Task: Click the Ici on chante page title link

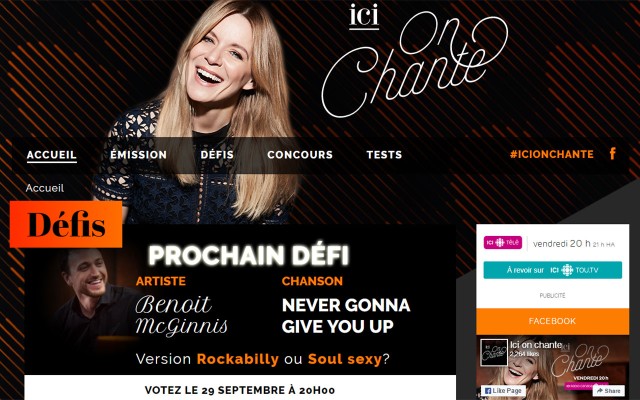Action: [x=536, y=345]
